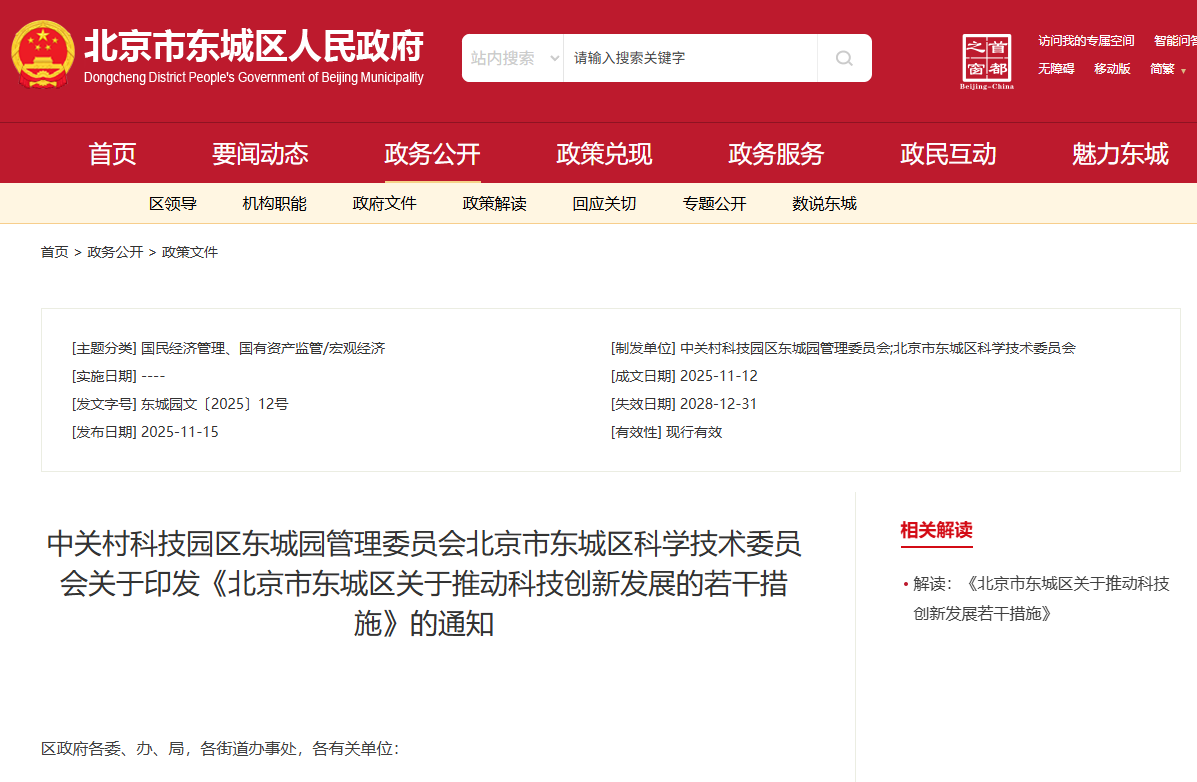1197x782 pixels.
Task: Click the 请输入搜索关键字 input box
Action: [x=690, y=58]
